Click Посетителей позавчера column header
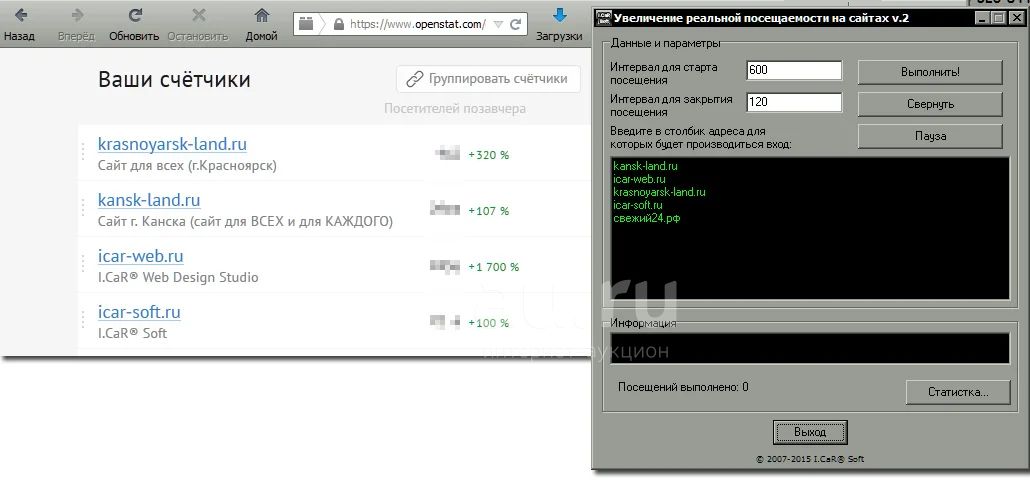This screenshot has width=1030, height=483. point(455,108)
